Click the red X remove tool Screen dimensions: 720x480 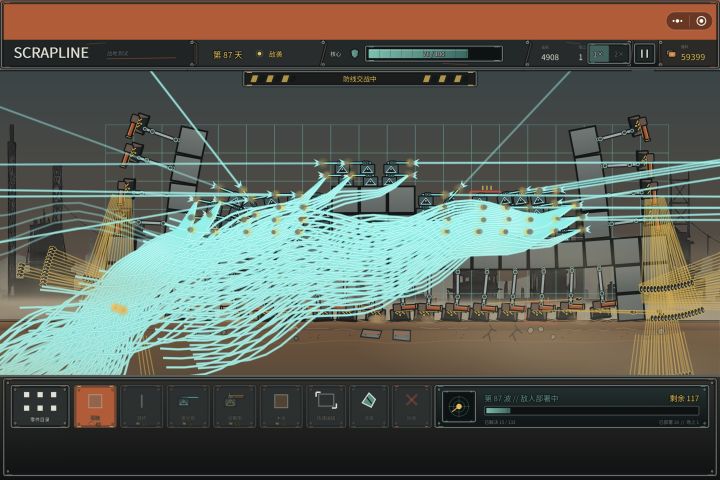point(411,407)
